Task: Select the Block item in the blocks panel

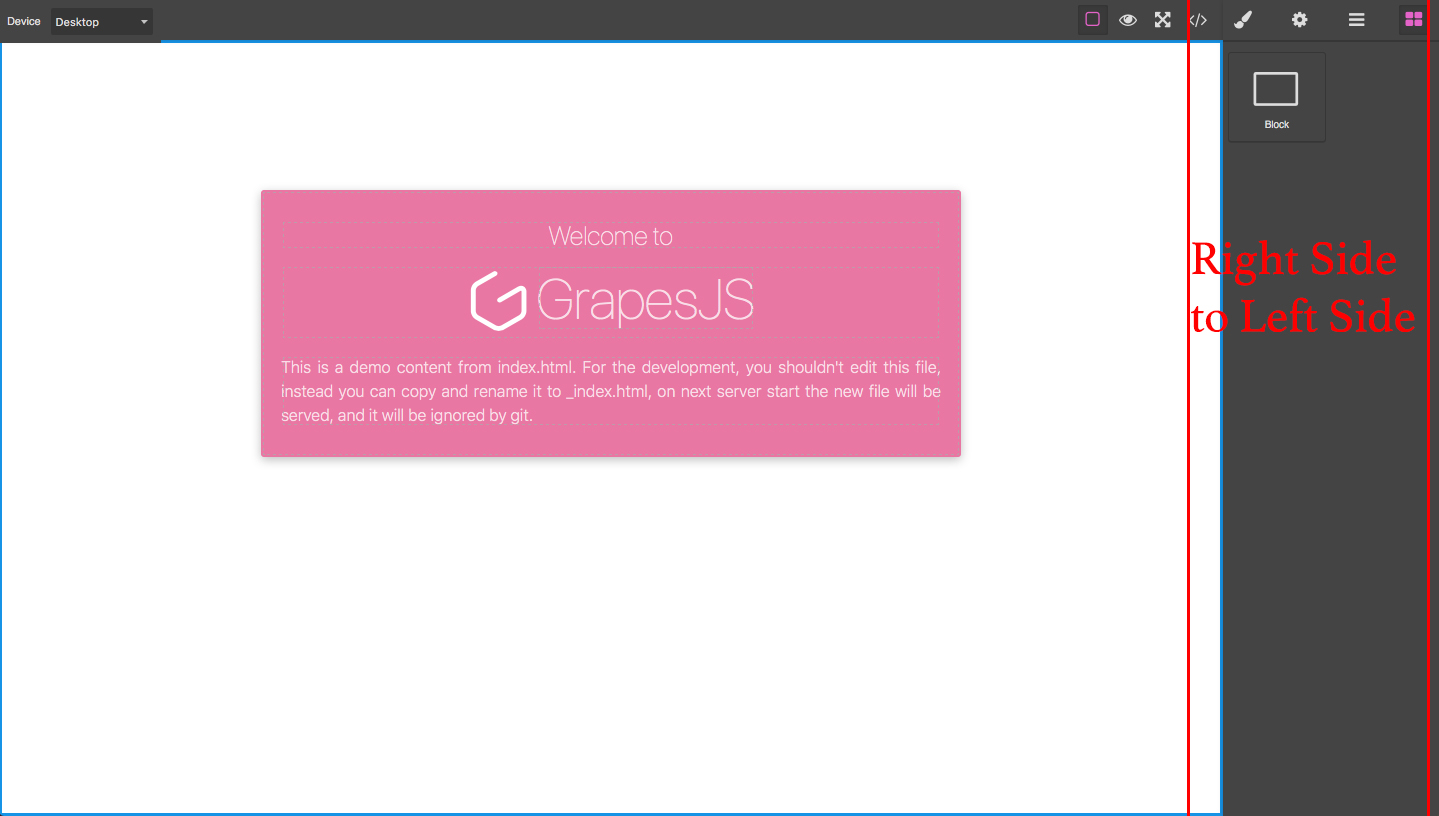Action: tap(1277, 97)
